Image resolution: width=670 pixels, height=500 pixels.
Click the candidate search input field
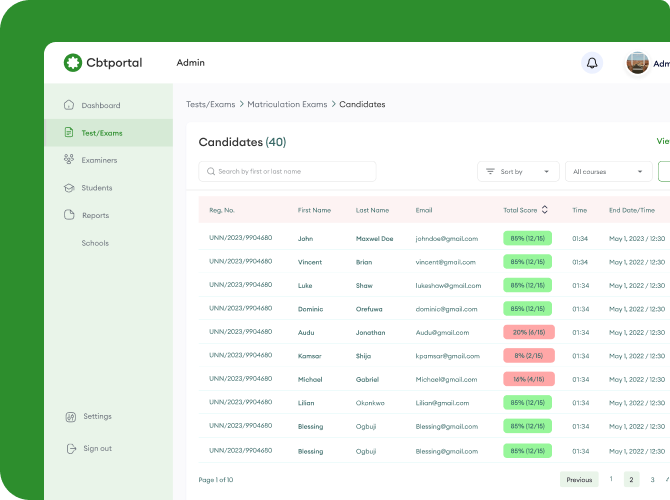pyautogui.click(x=288, y=172)
